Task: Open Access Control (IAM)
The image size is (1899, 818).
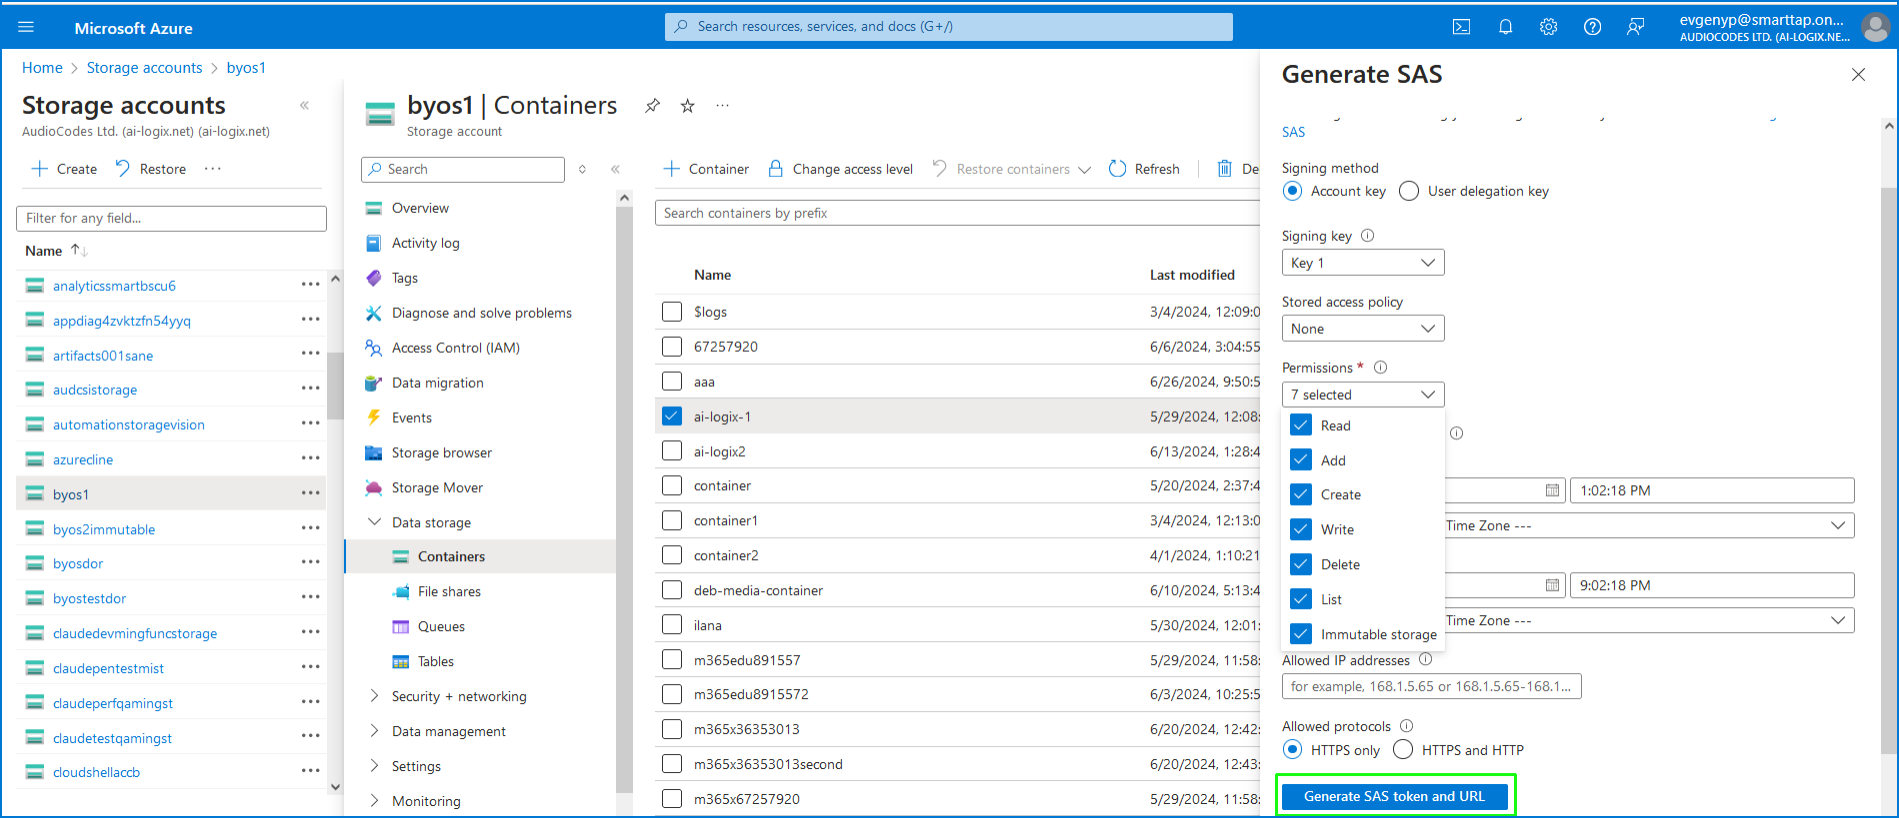Action: pyautogui.click(x=456, y=348)
